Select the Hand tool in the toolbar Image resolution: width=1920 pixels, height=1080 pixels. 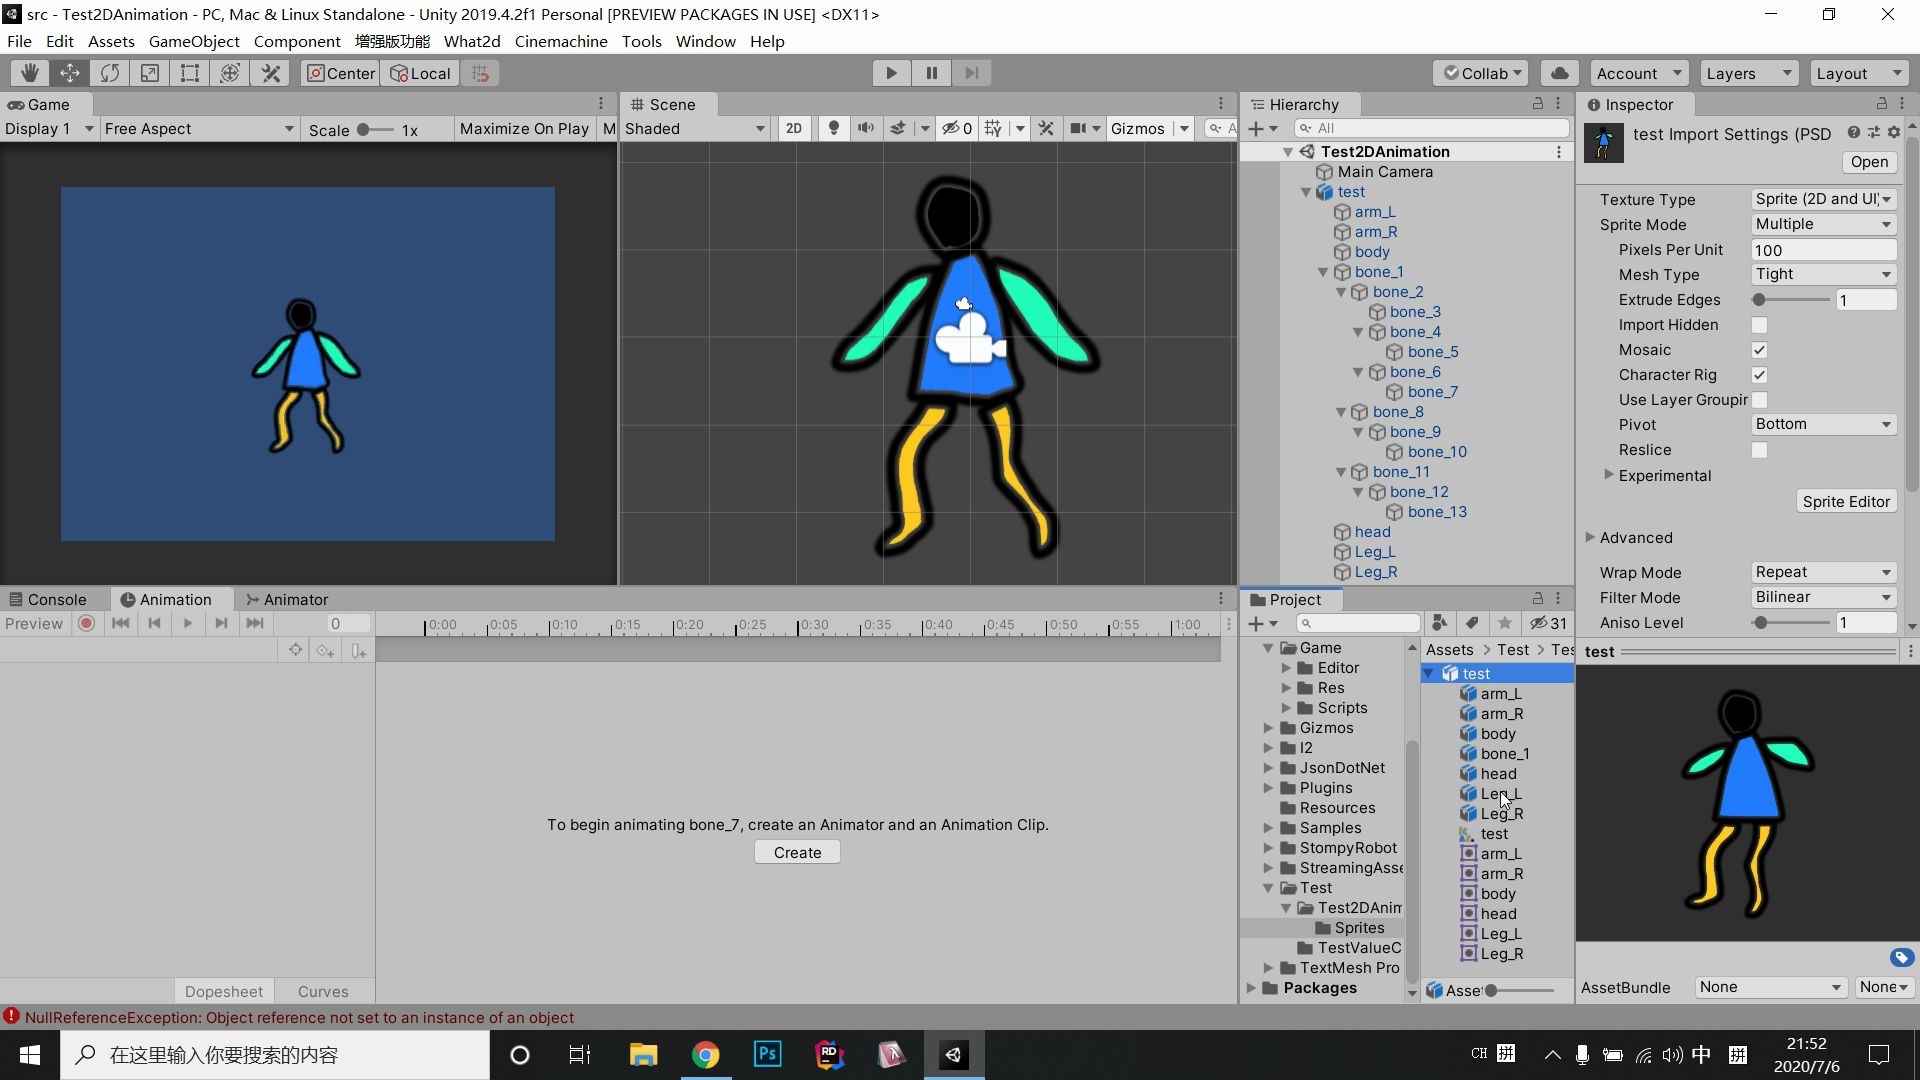tap(28, 72)
